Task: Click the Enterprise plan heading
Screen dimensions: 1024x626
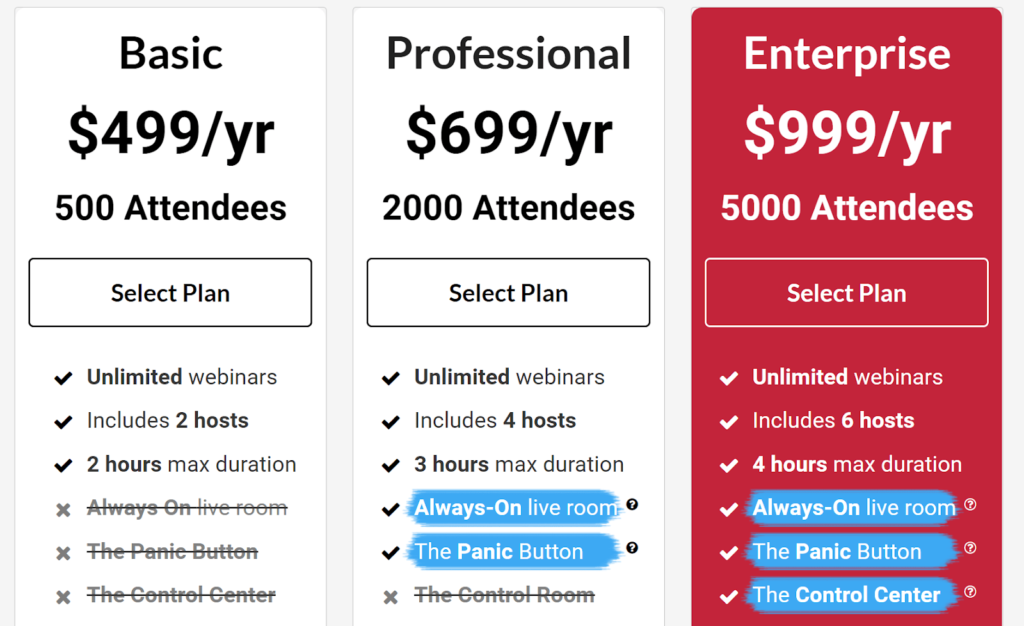Action: [847, 54]
